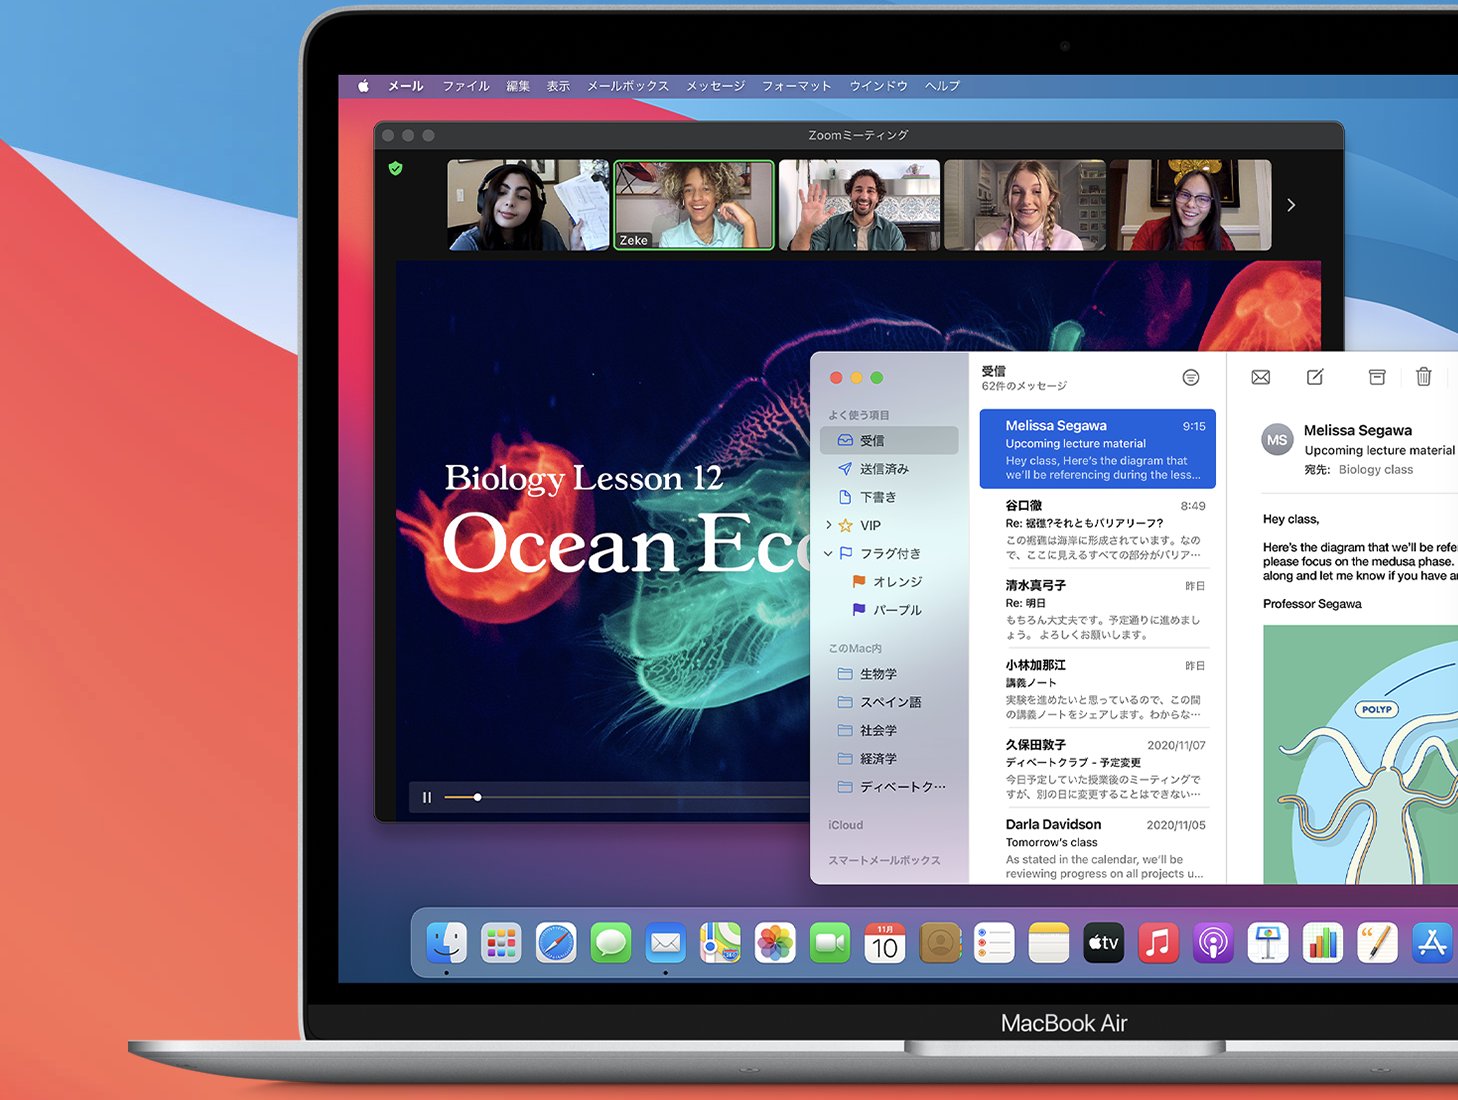The image size is (1458, 1100).
Task: Collapse the フラグ付き mailbox group
Action: pos(828,553)
